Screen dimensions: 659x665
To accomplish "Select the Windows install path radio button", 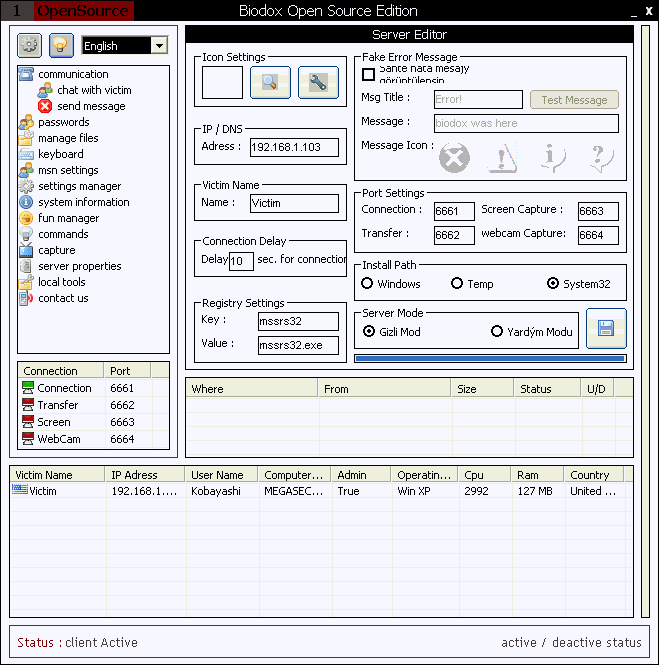I will click(x=368, y=284).
